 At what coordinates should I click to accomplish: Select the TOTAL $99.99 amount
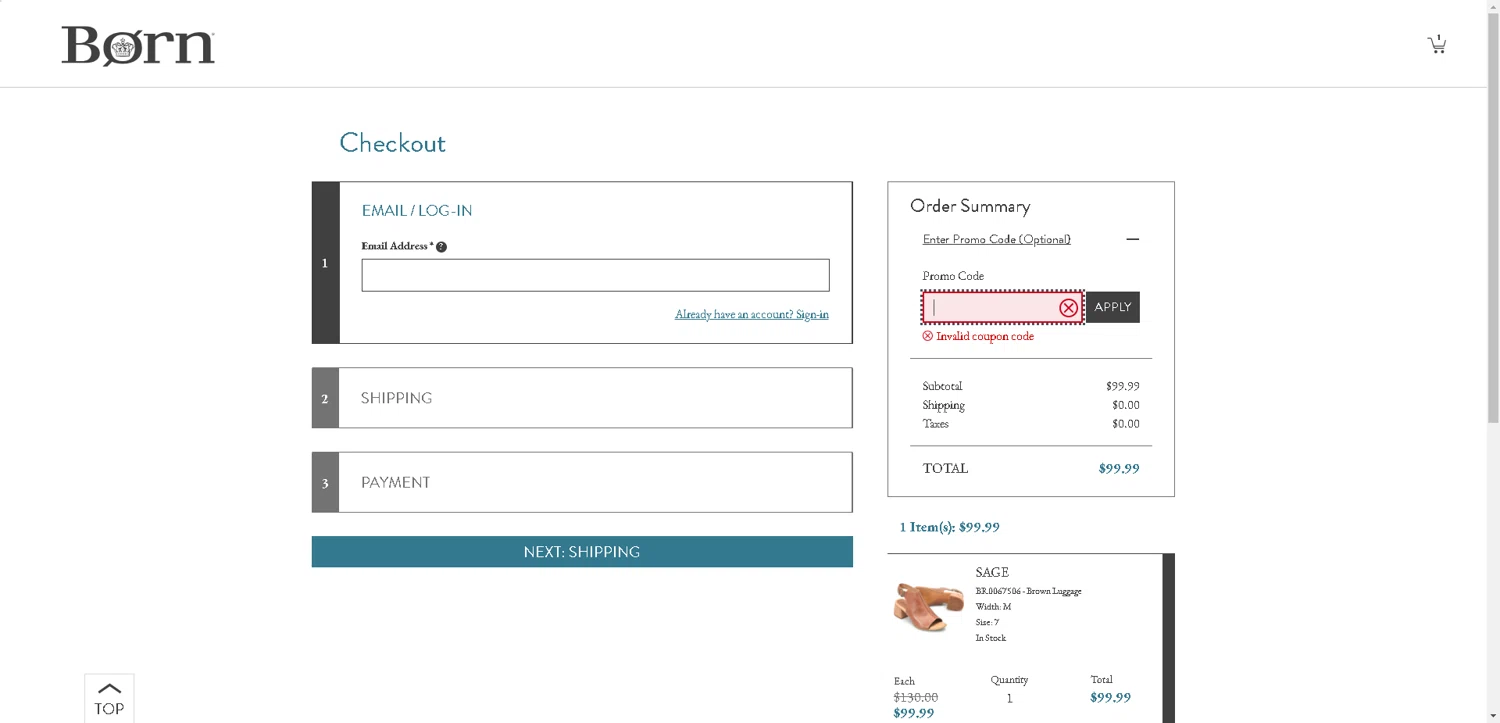[1119, 468]
